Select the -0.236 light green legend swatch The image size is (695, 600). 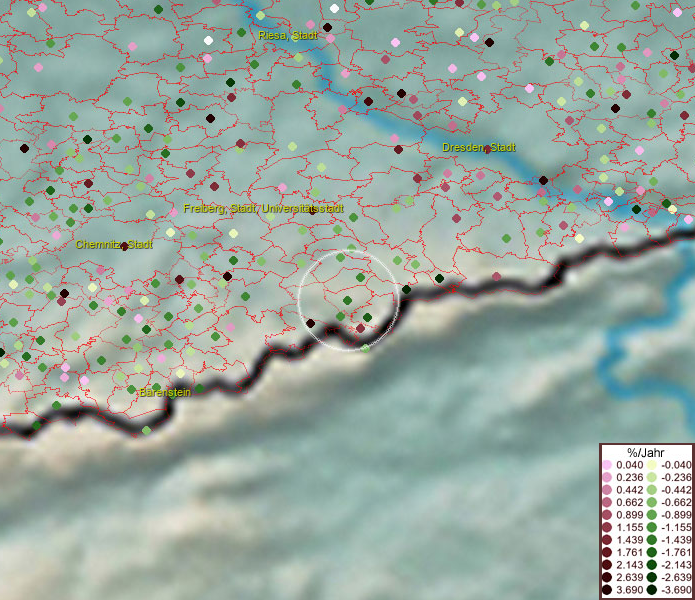[651, 478]
